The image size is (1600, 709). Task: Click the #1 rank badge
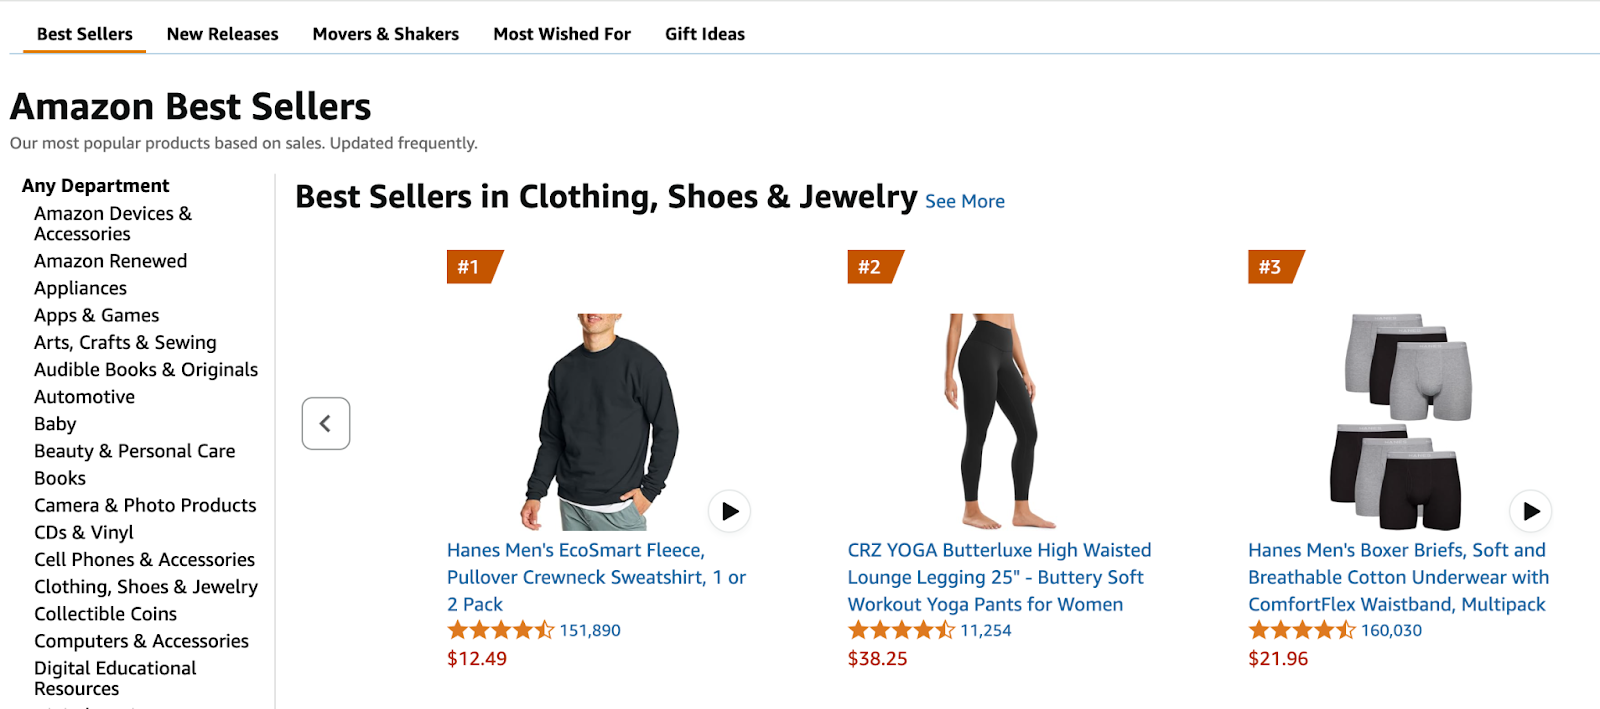468,266
